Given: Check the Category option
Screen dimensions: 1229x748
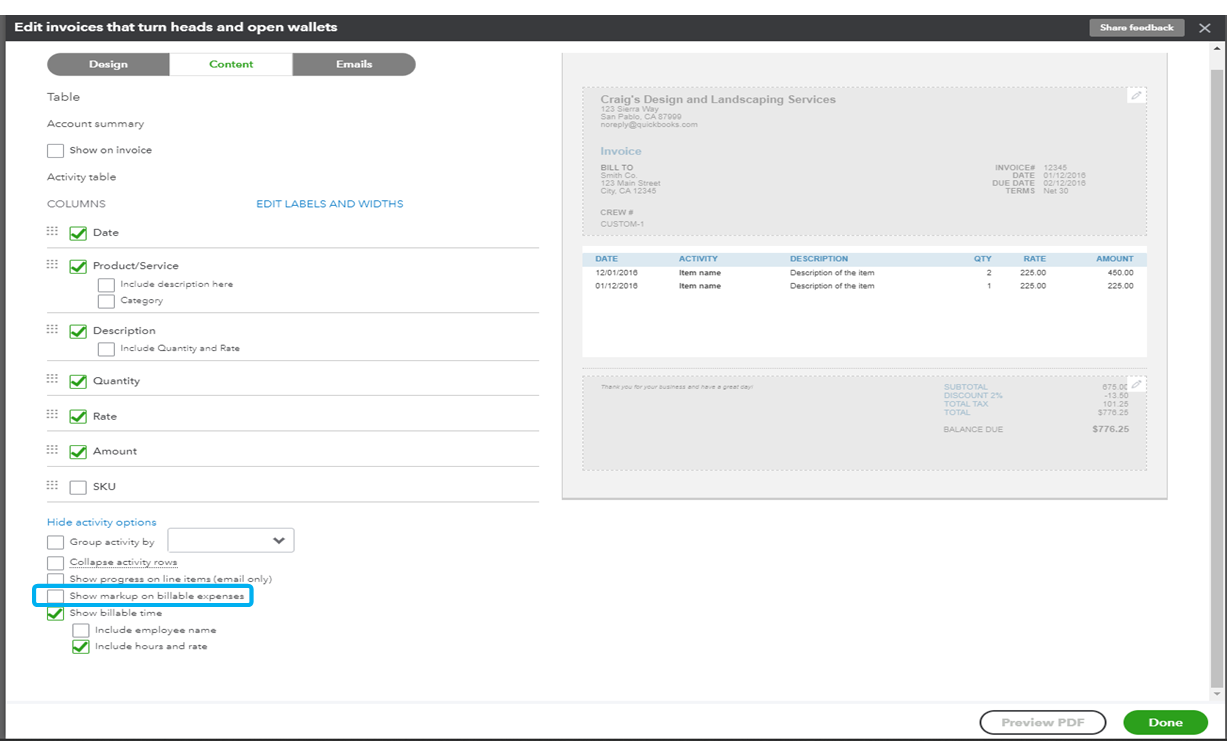Looking at the screenshot, I should (x=106, y=301).
